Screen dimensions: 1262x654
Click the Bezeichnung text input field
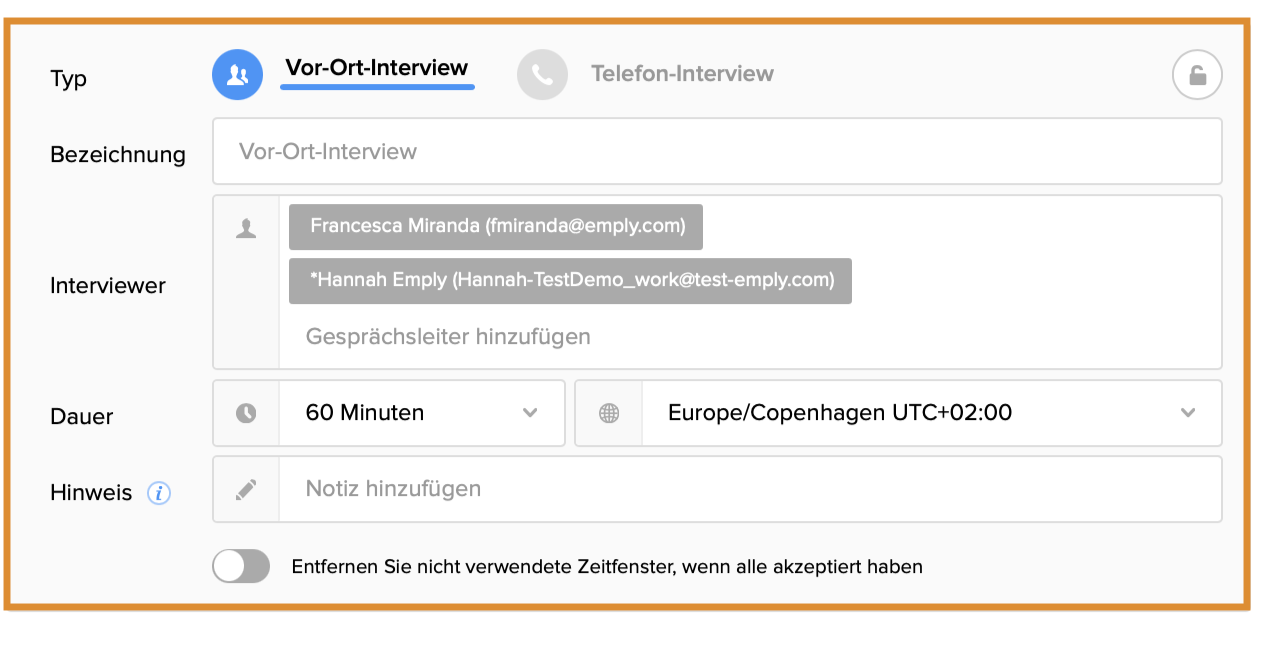716,152
